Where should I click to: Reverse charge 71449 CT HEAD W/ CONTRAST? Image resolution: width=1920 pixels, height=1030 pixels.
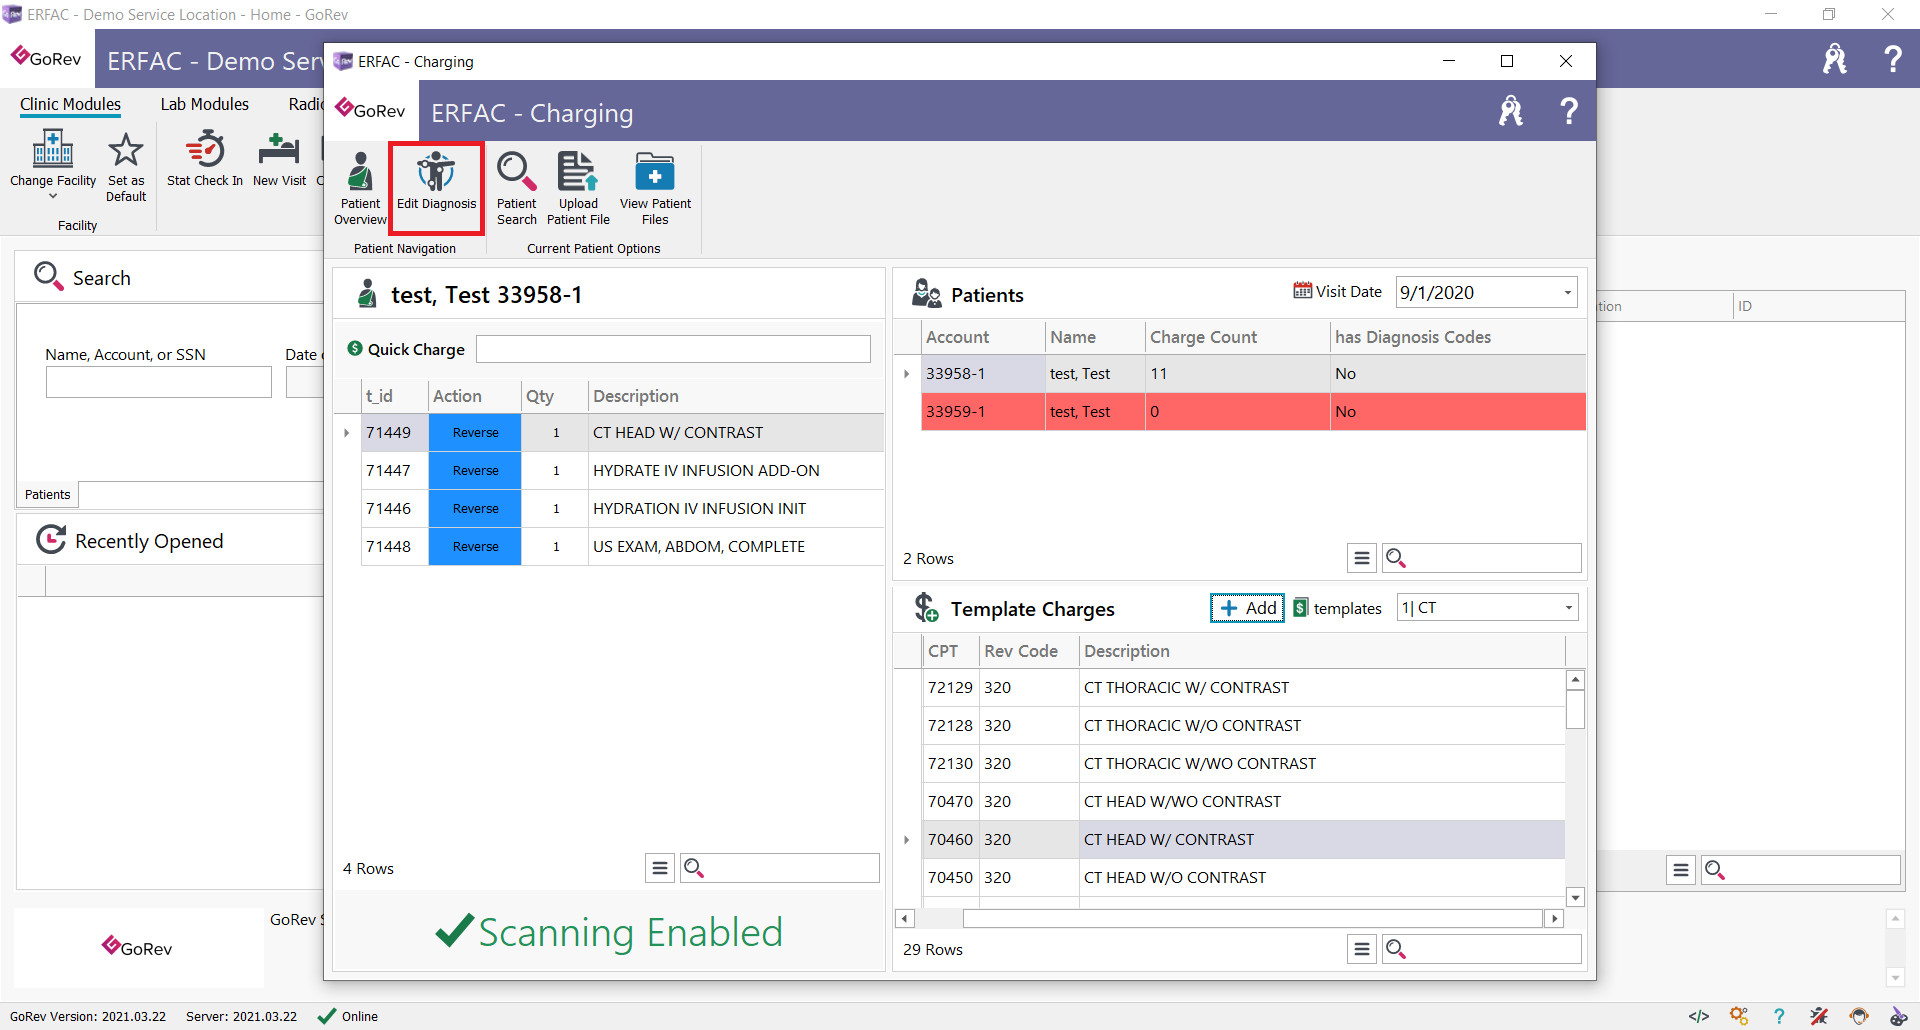(475, 433)
